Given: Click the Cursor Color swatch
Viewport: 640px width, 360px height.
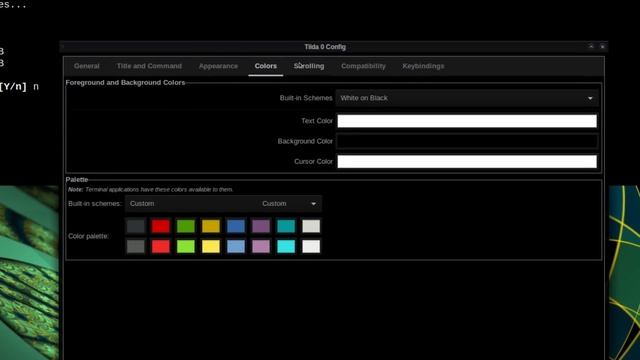Looking at the screenshot, I should pyautogui.click(x=467, y=162).
